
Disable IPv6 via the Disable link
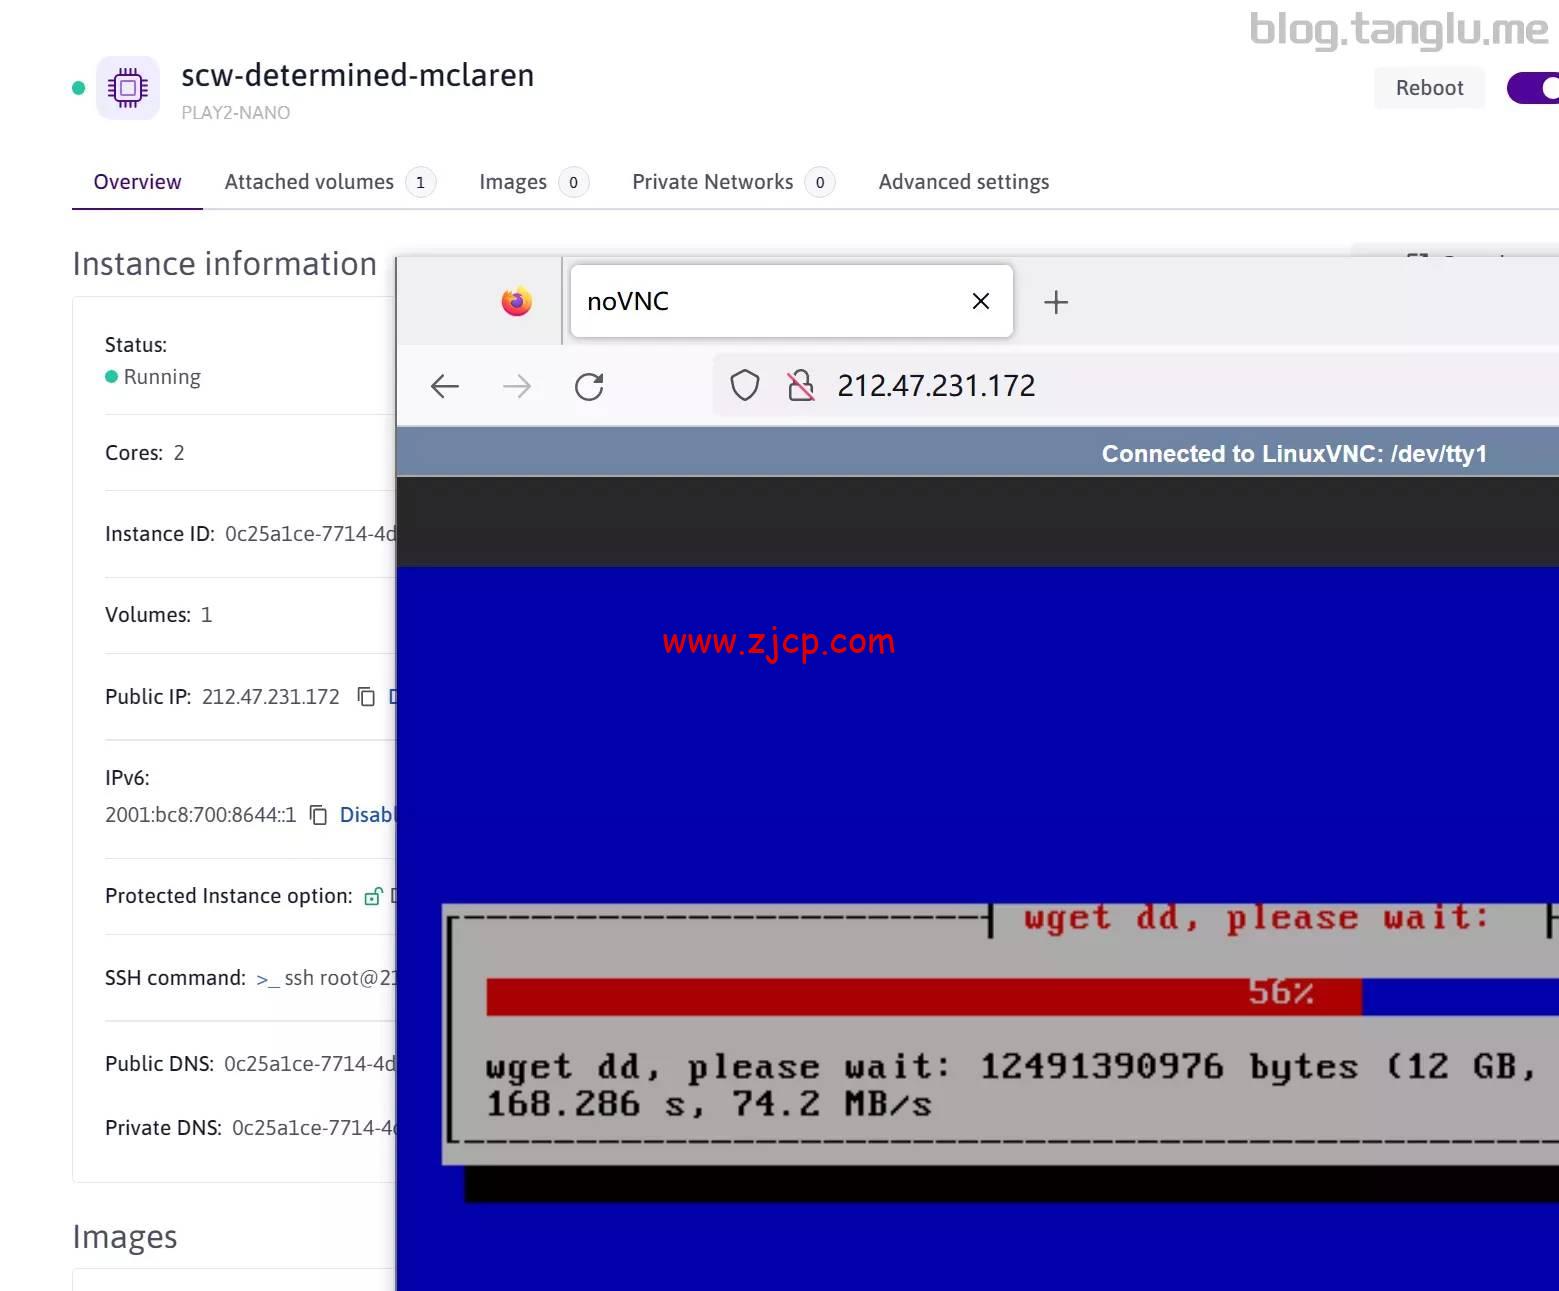point(368,815)
